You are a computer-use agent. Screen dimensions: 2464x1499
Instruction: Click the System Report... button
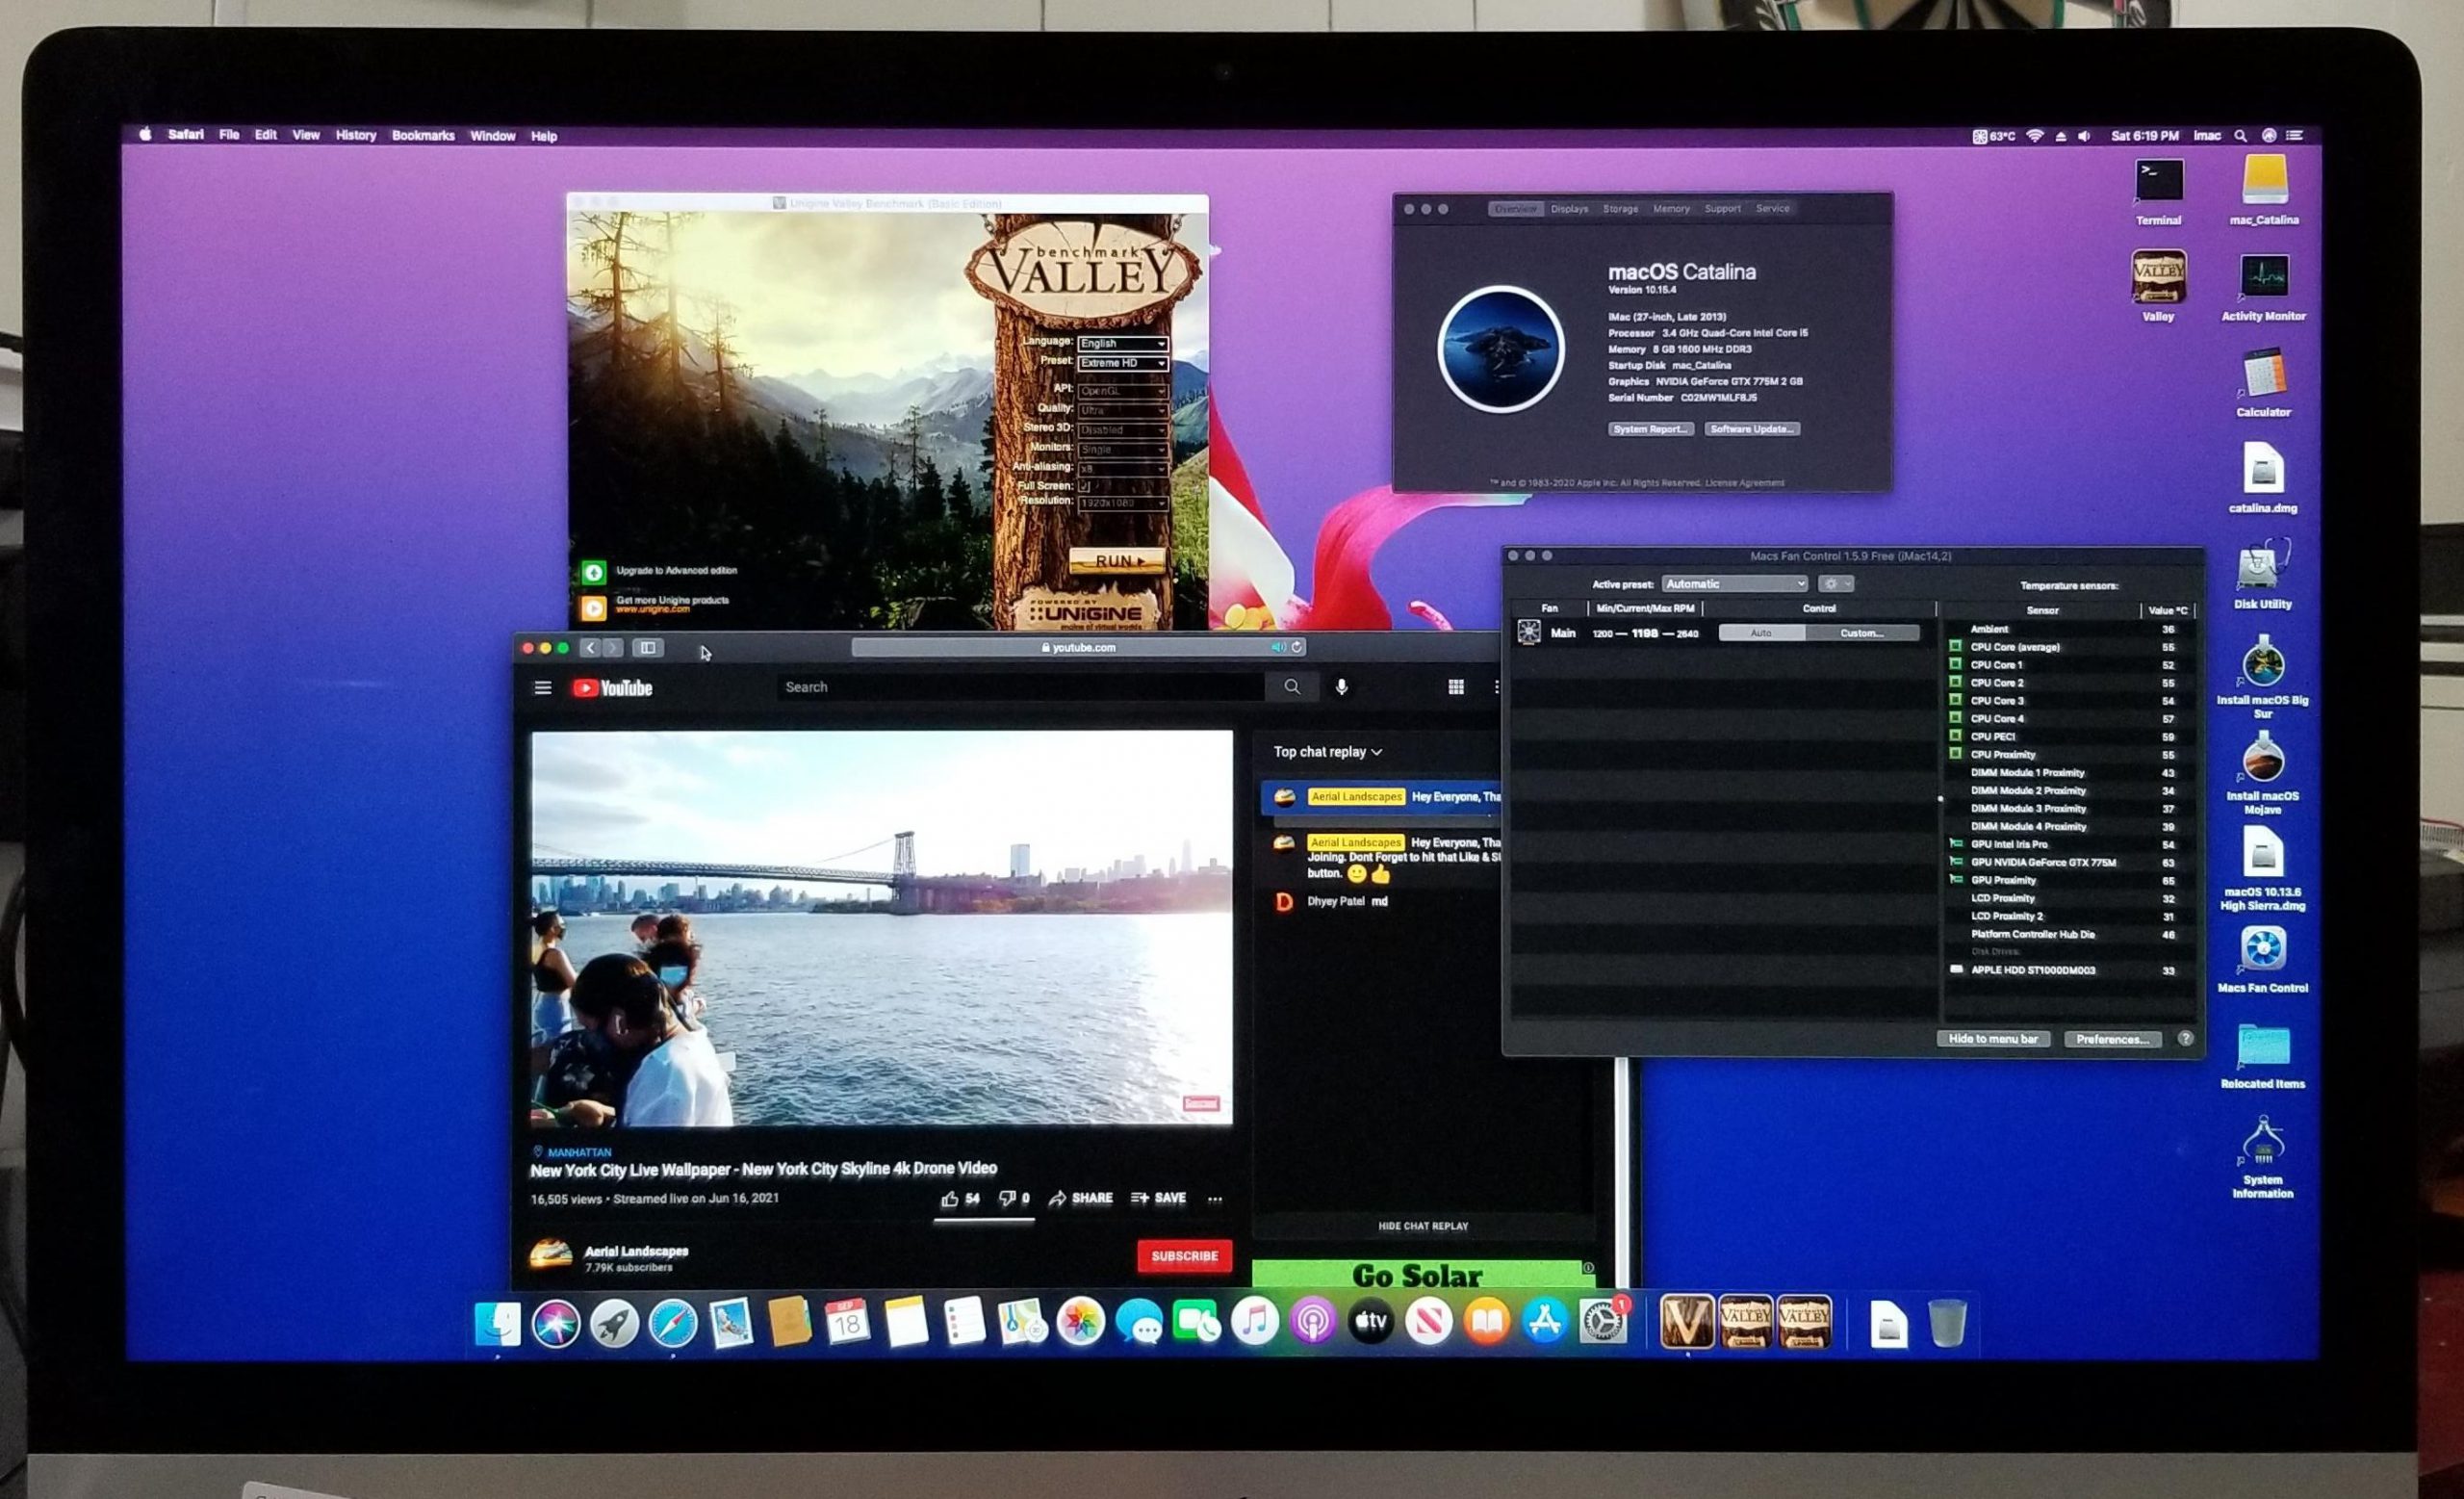tap(1650, 429)
